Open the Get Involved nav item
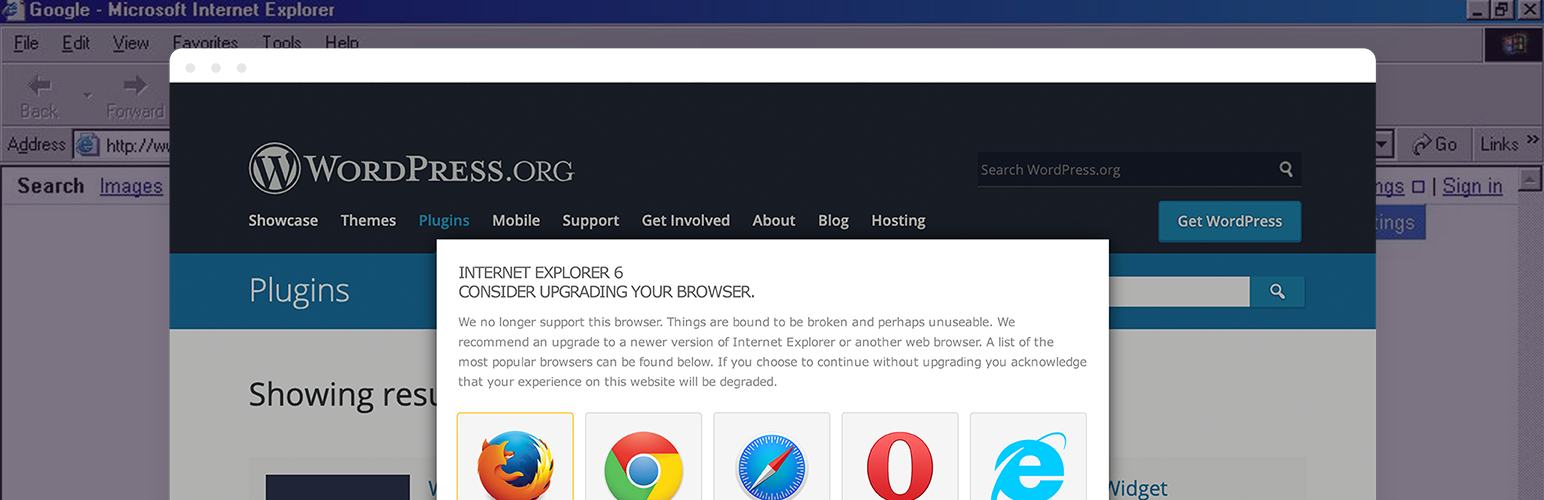The width and height of the screenshot is (1544, 500). tap(686, 220)
